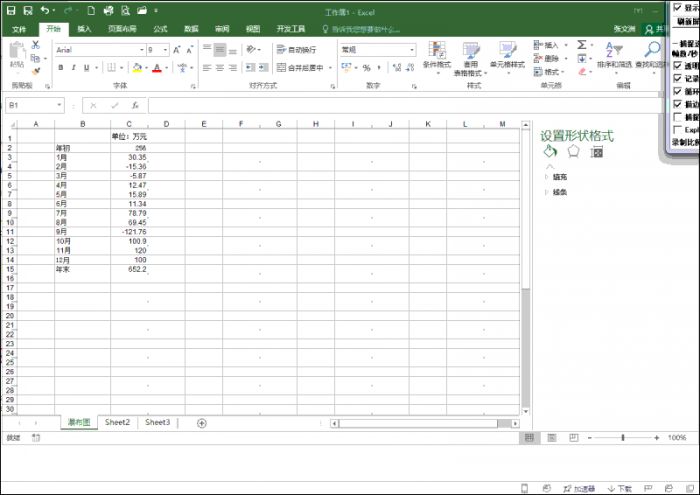Click the Increase decimal places icon

[396, 68]
